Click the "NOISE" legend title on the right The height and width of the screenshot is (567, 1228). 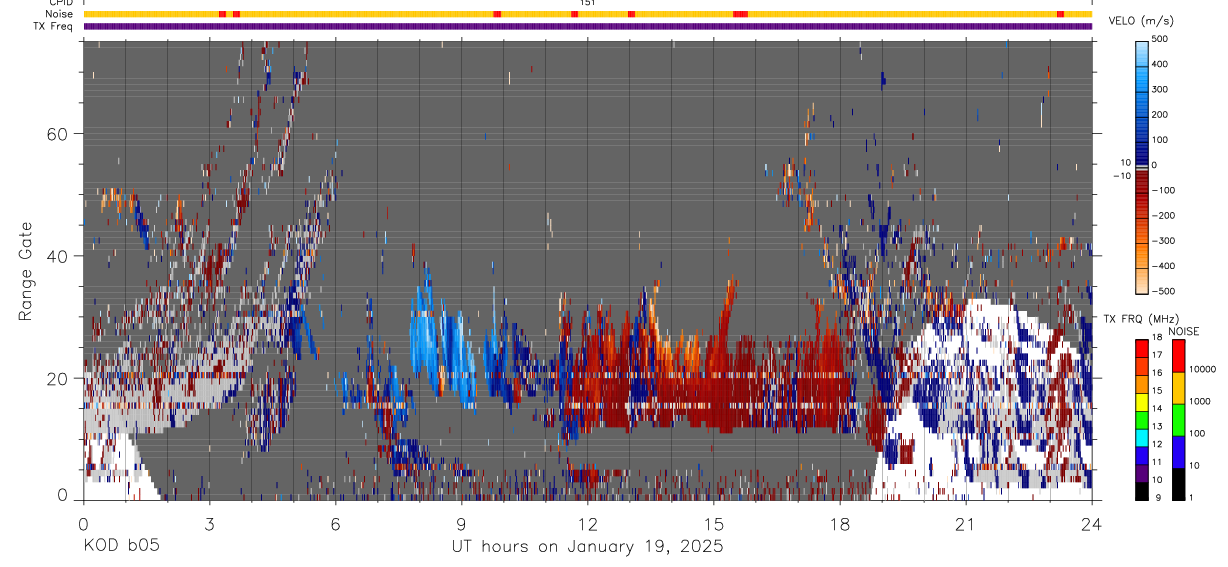pos(1185,331)
